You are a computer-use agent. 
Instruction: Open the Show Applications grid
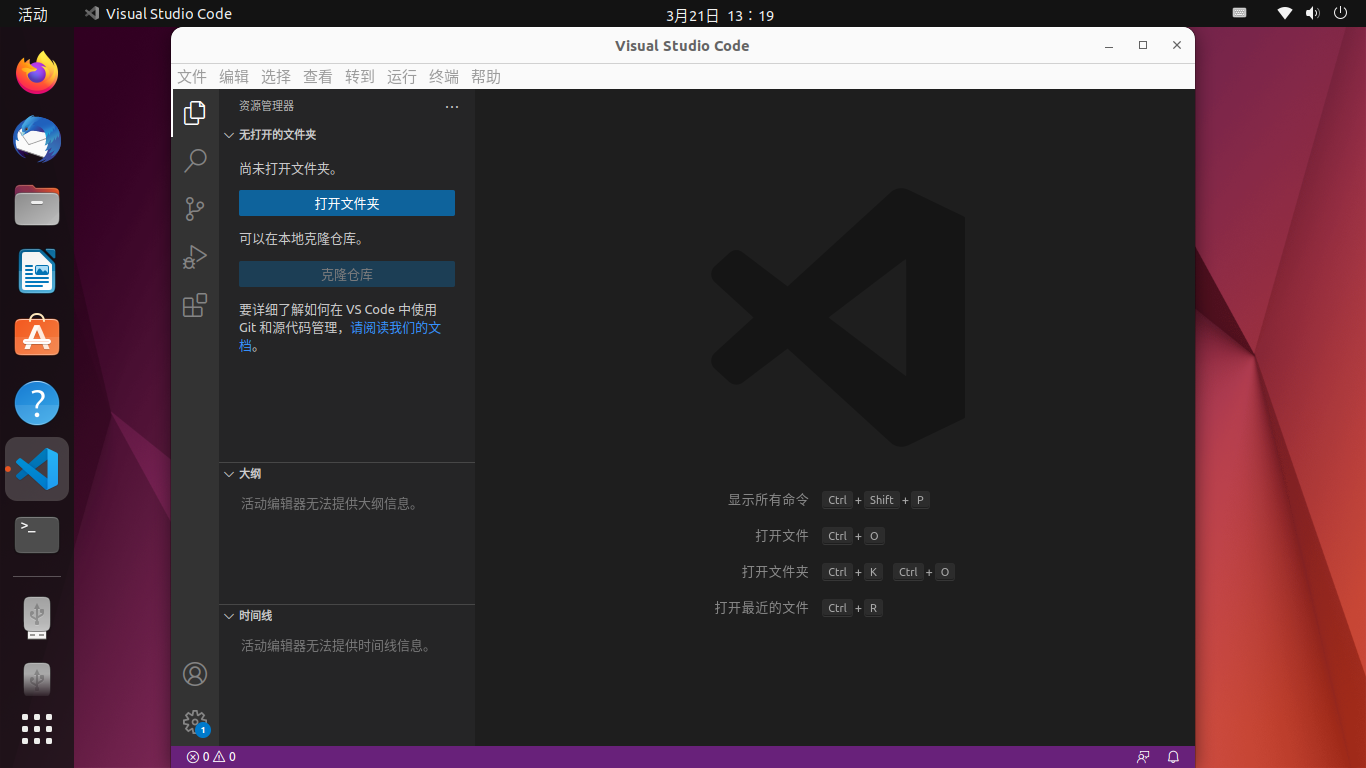[37, 729]
